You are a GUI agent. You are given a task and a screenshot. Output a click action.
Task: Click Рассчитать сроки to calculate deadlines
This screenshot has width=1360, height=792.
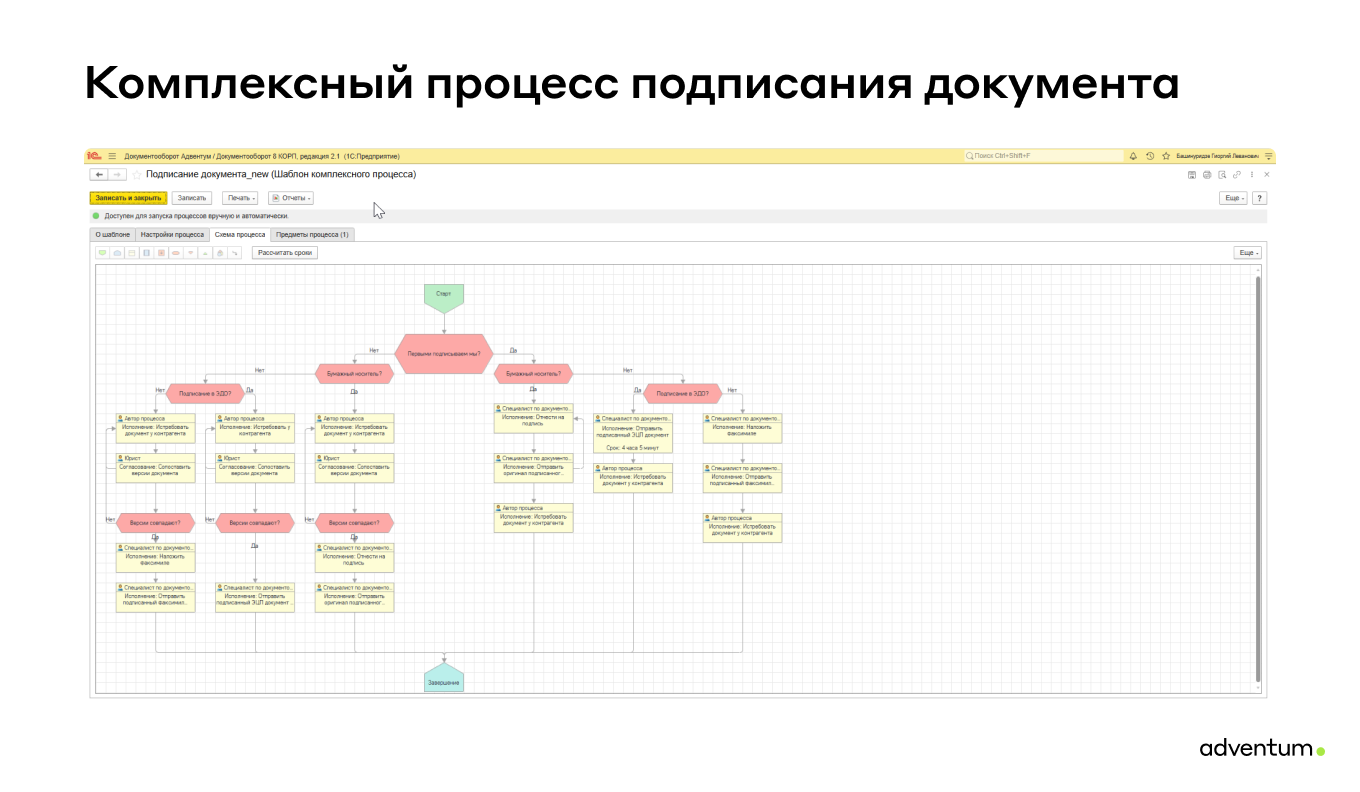(x=284, y=253)
